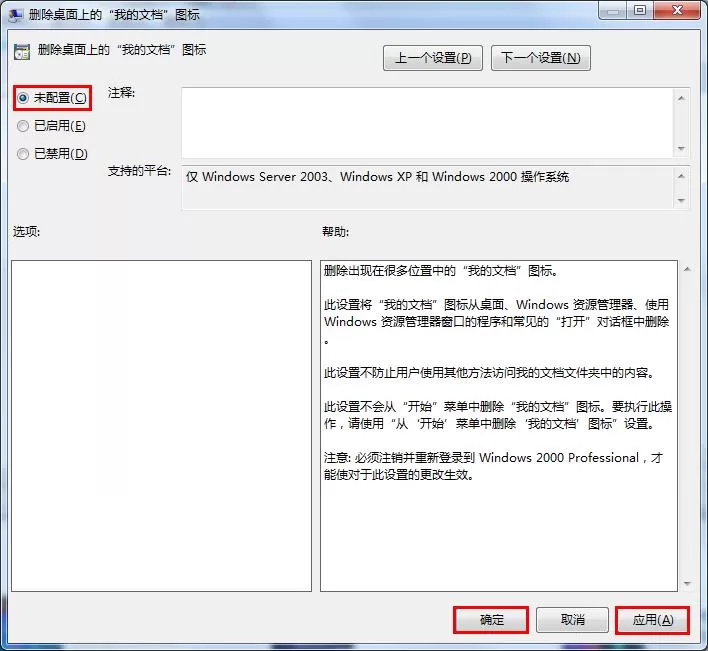Click the 选项 label
Image resolution: width=708 pixels, height=651 pixels.
pyautogui.click(x=26, y=232)
